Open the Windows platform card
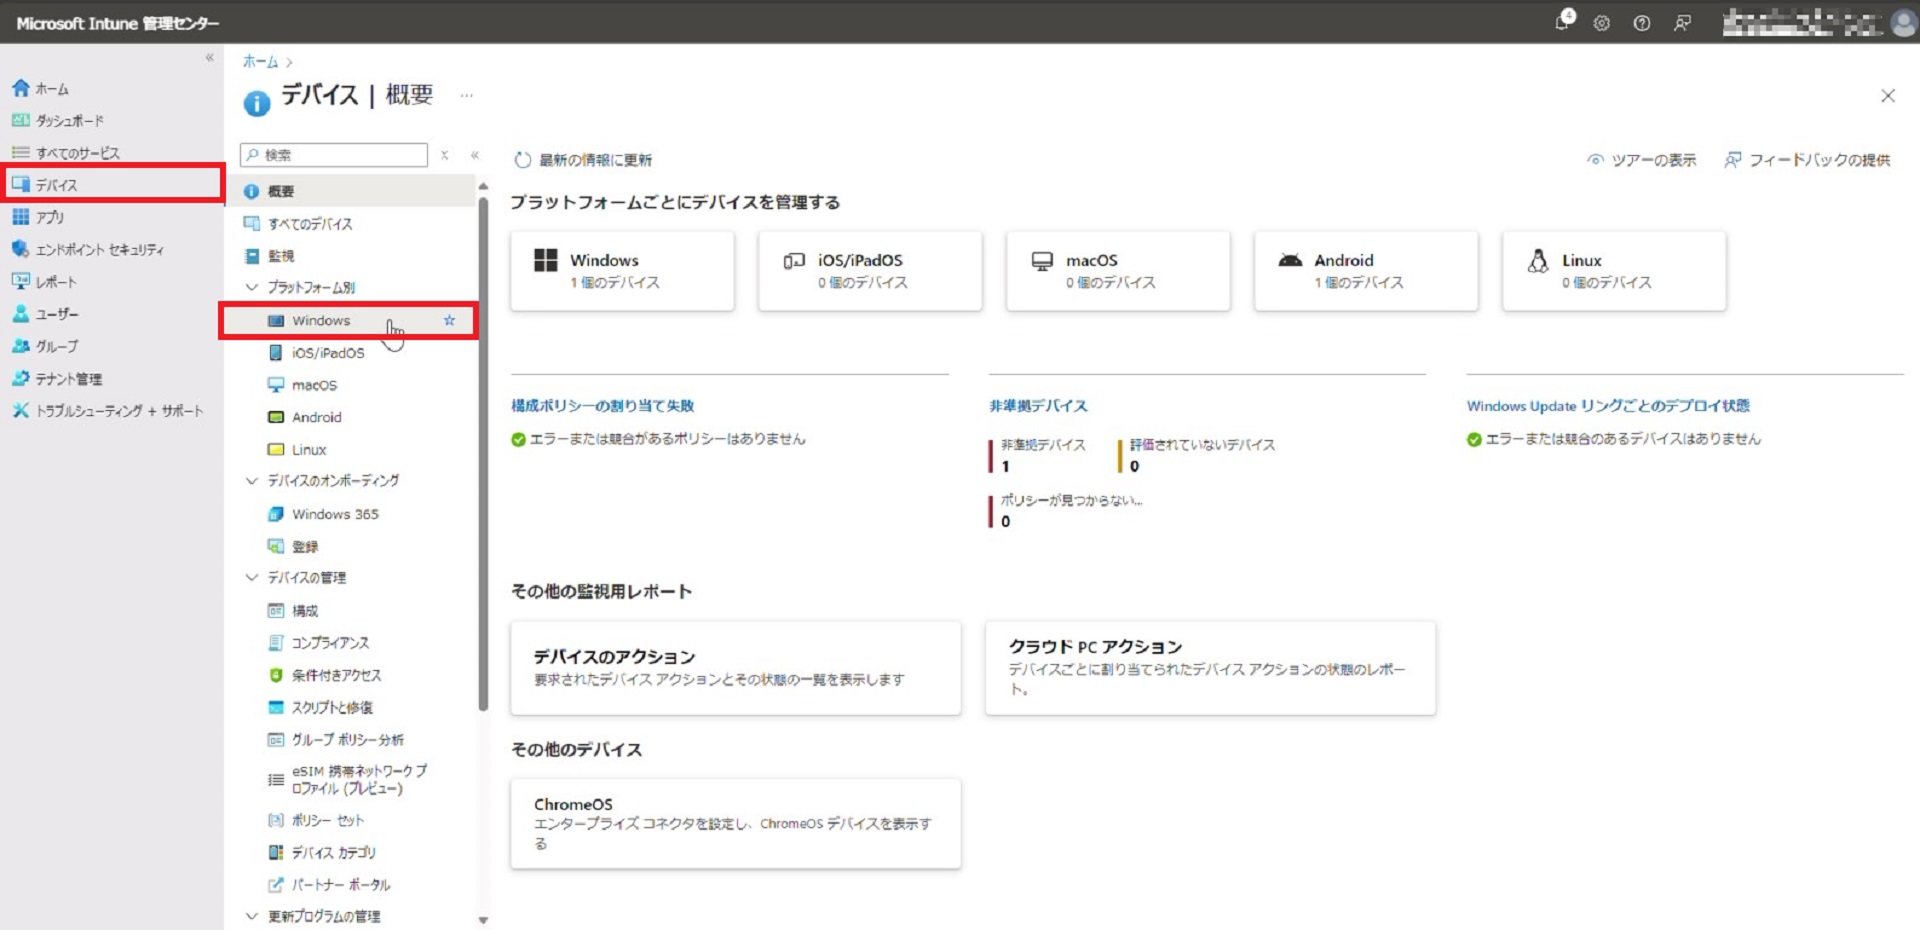Viewport: 1920px width, 930px height. [622, 271]
